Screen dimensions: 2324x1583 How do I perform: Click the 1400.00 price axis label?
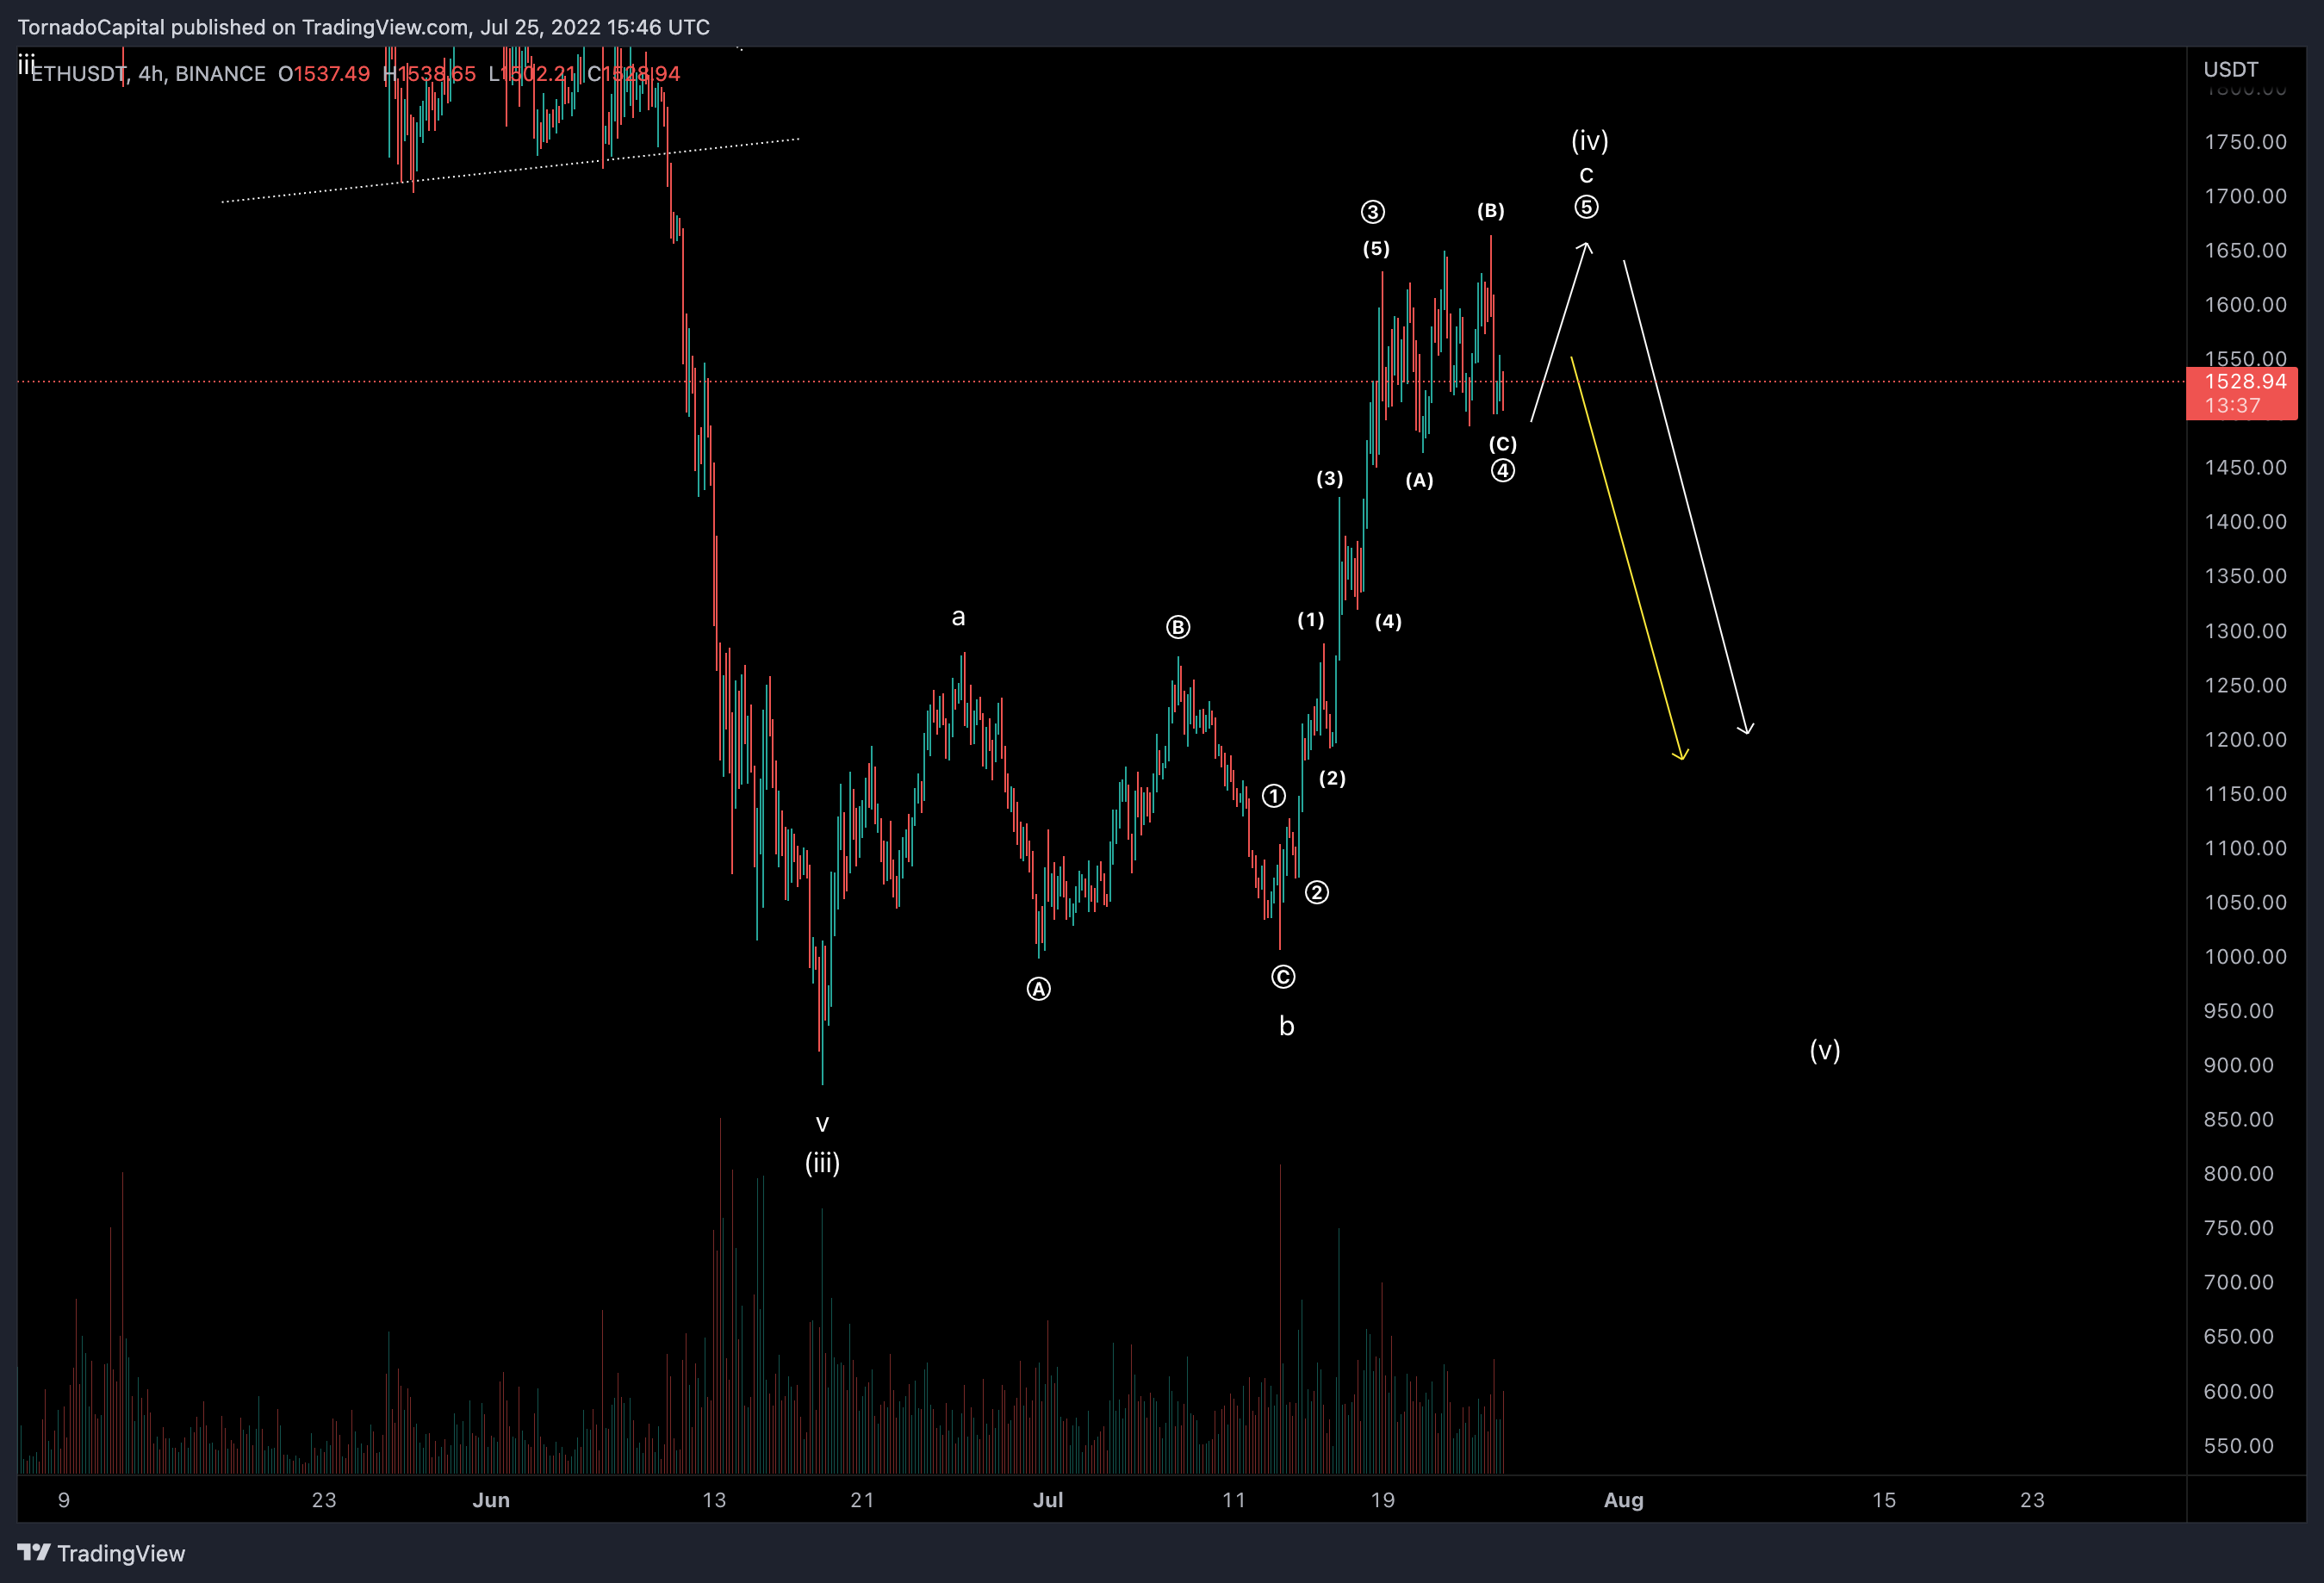click(x=2245, y=522)
